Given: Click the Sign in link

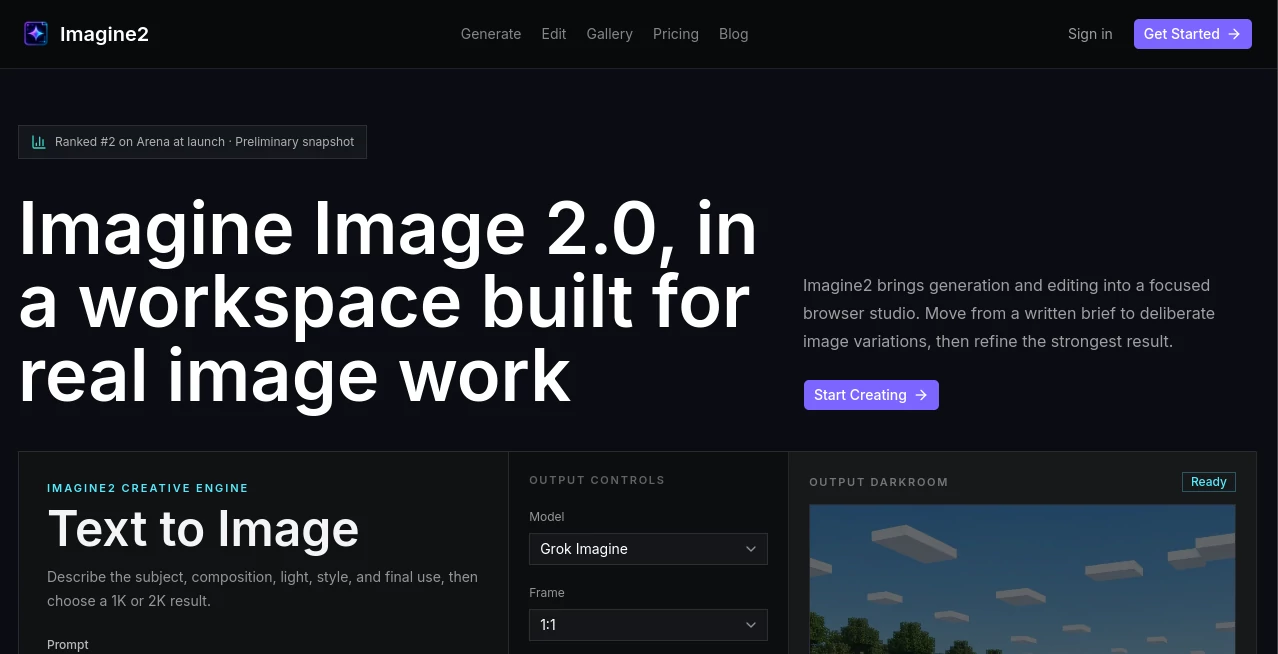Looking at the screenshot, I should coord(1090,34).
